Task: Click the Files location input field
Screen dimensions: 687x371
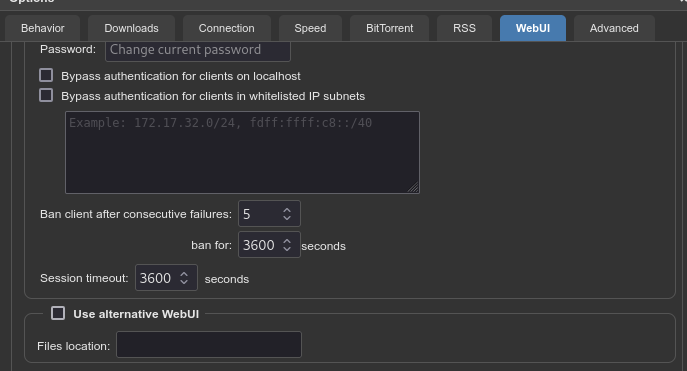Action: coord(209,345)
